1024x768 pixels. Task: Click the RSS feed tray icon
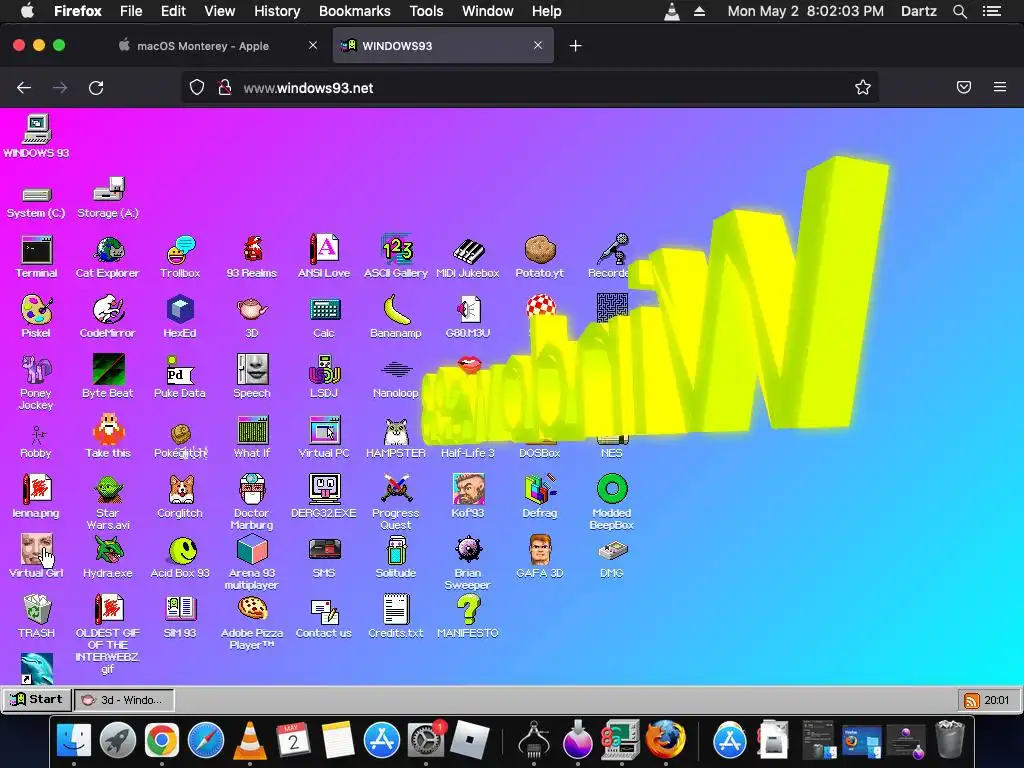tap(971, 701)
